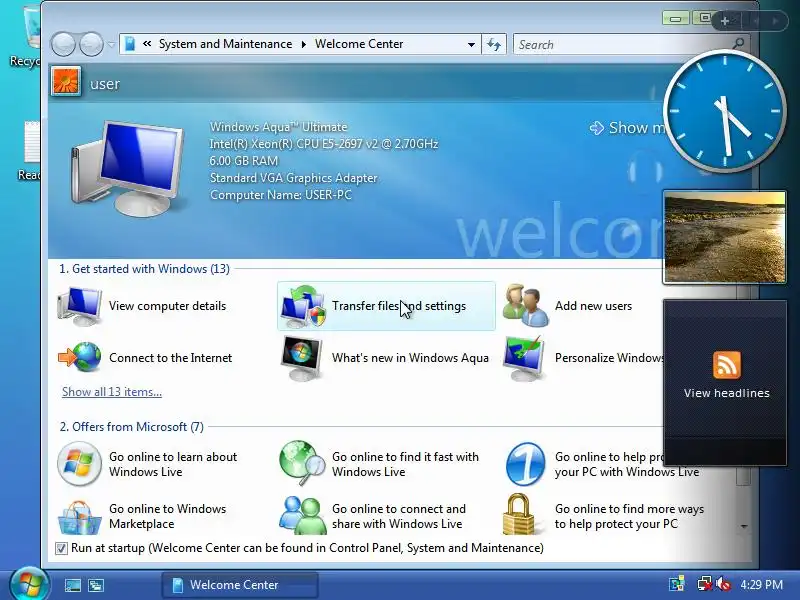This screenshot has height=600, width=800.
Task: Click the Personalize Windows icon
Action: [x=523, y=358]
